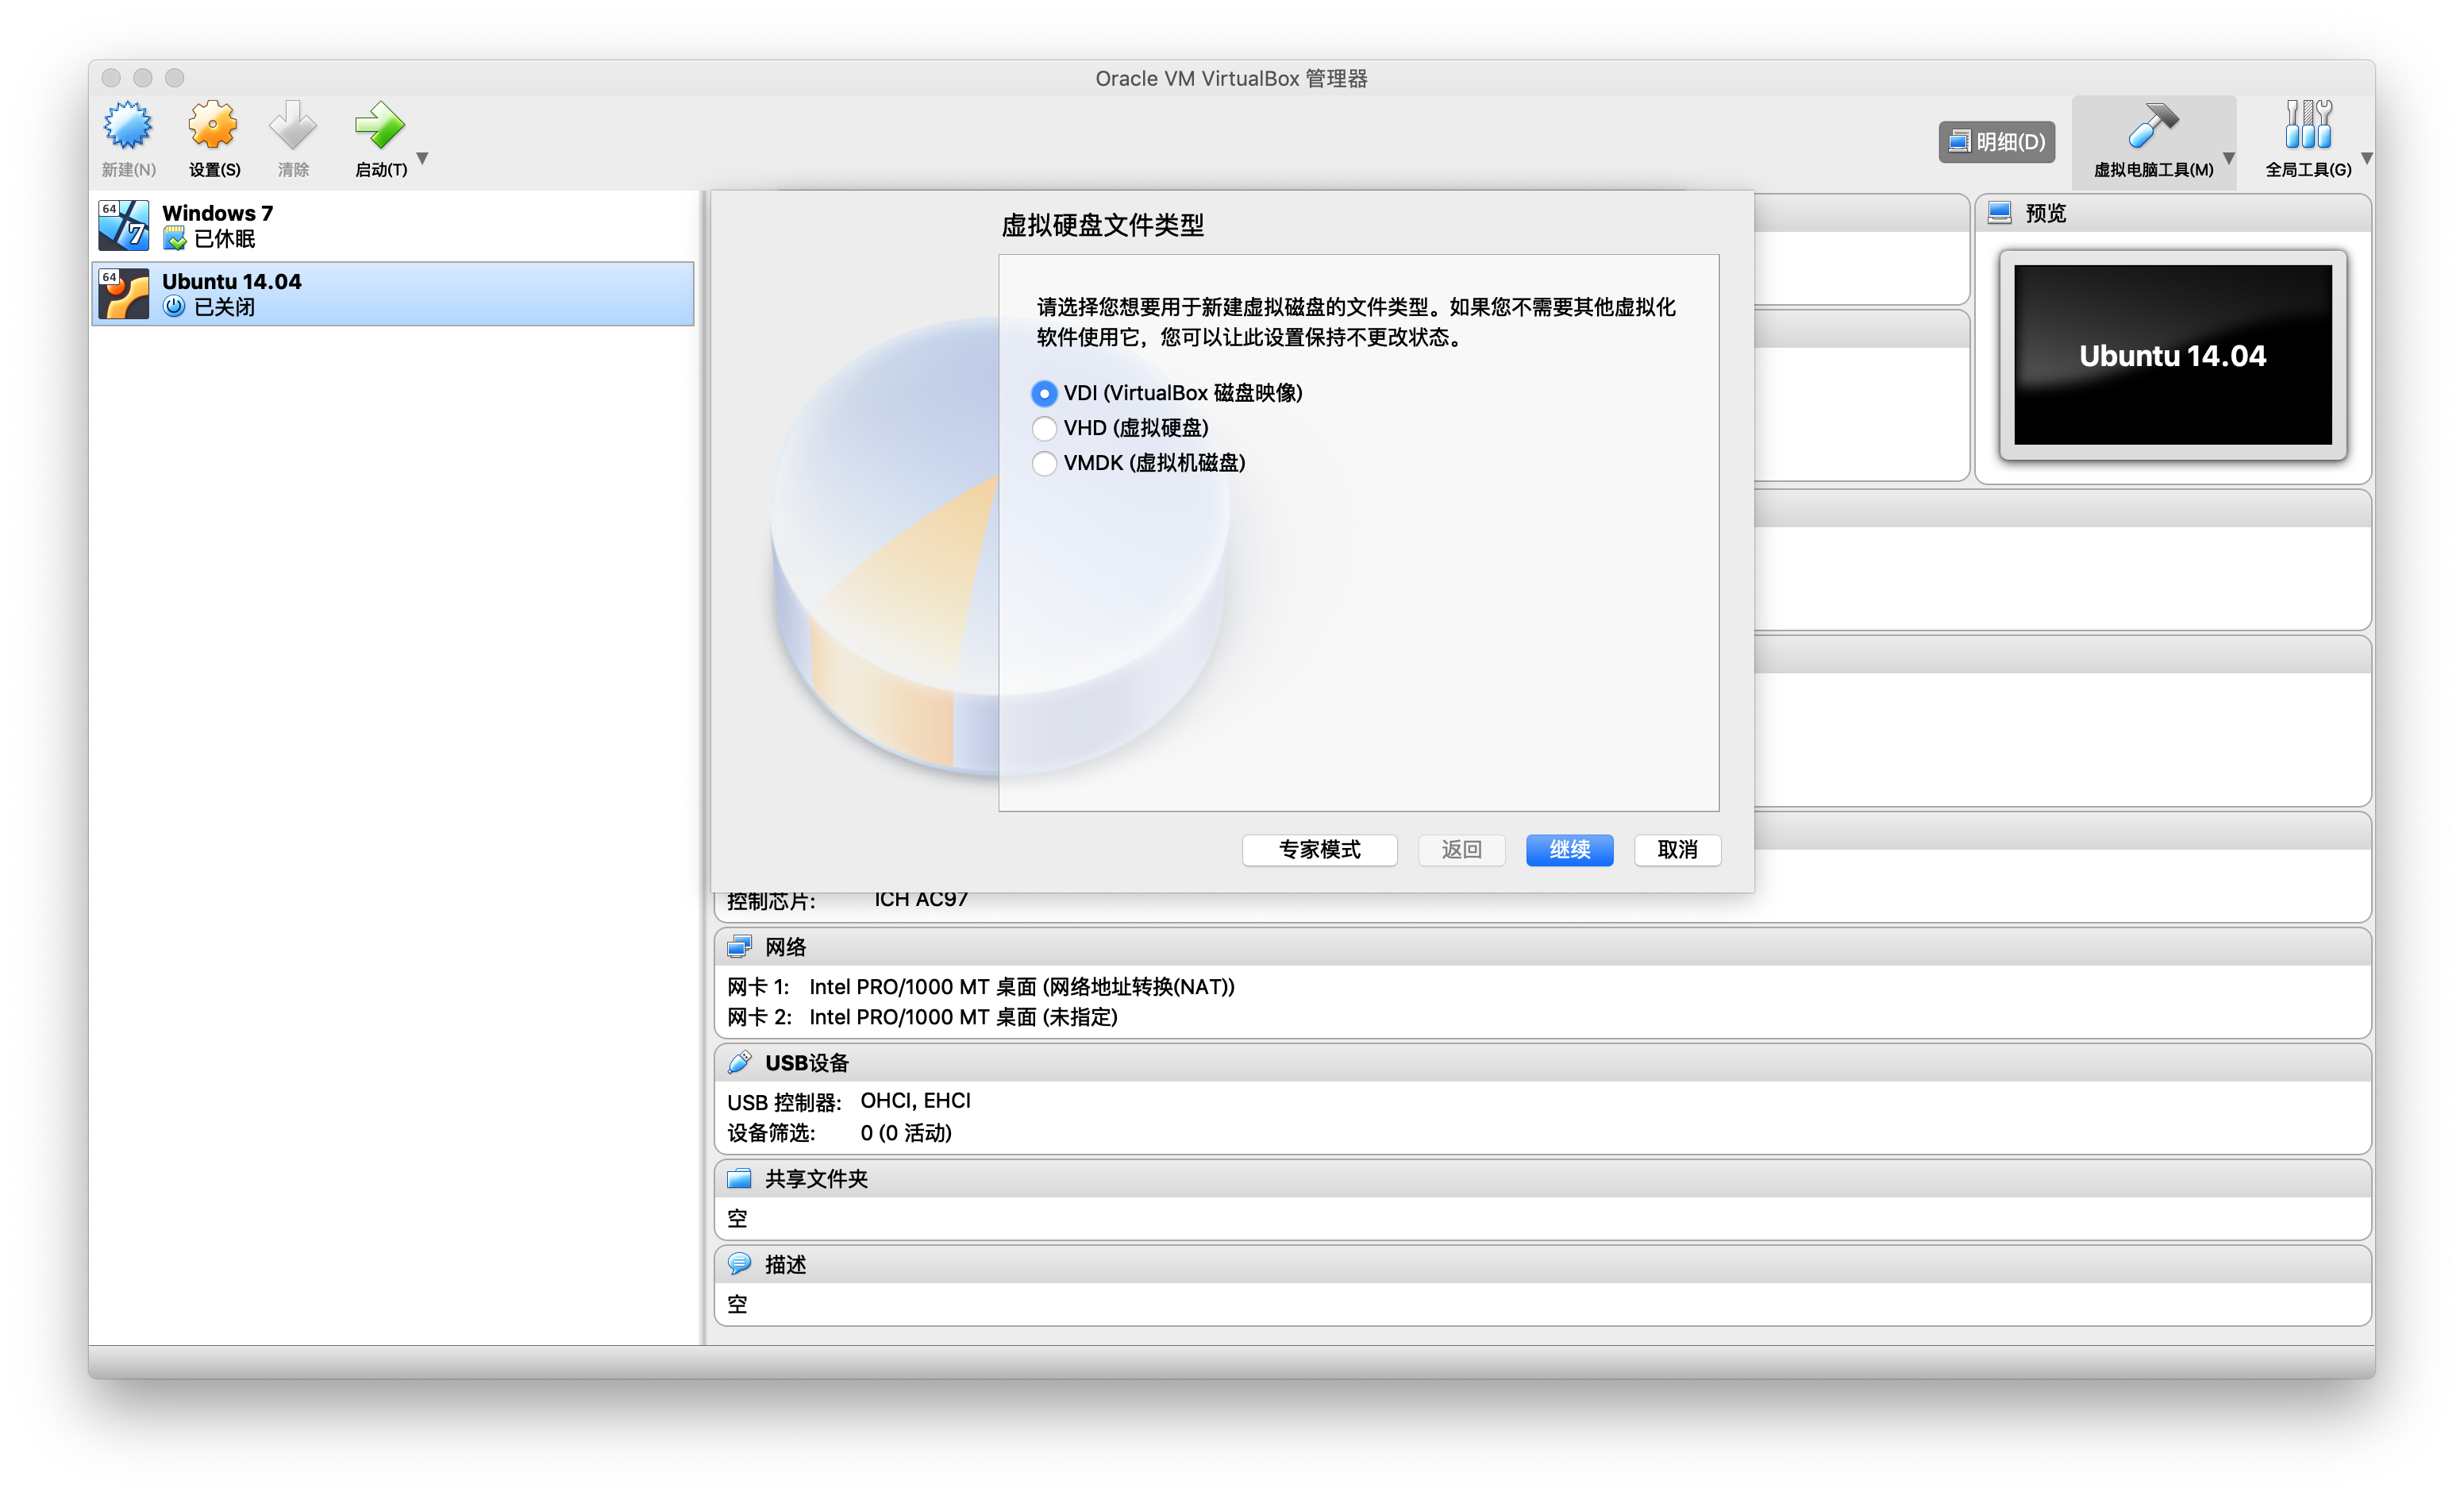Open Settings (设置) gear icon
This screenshot has height=1496, width=2464.
[x=214, y=126]
